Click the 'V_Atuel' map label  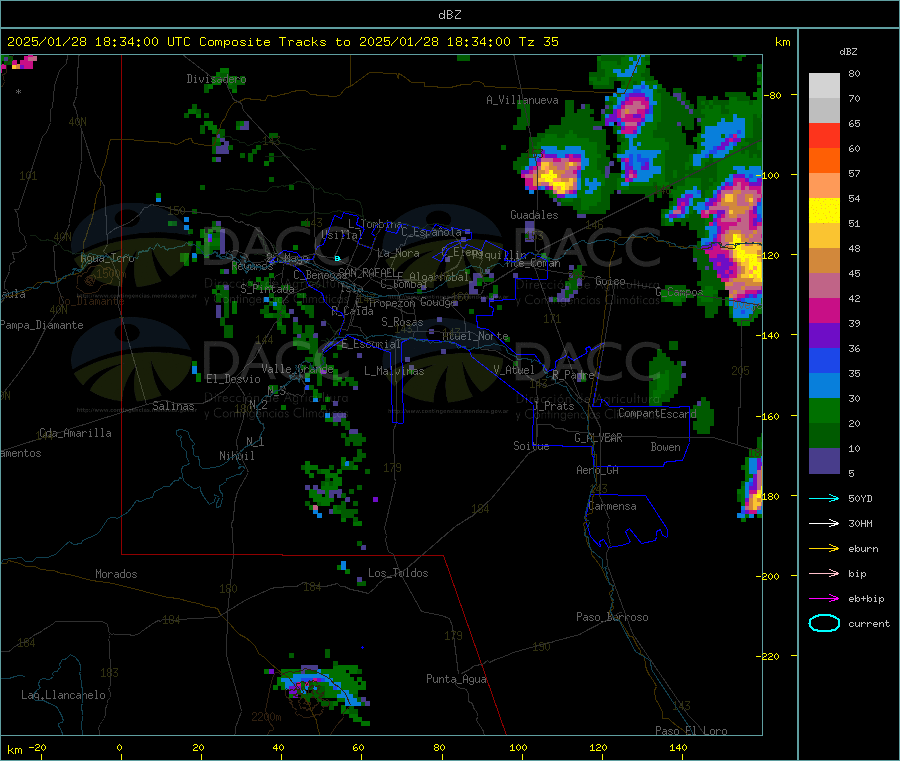click(x=514, y=370)
